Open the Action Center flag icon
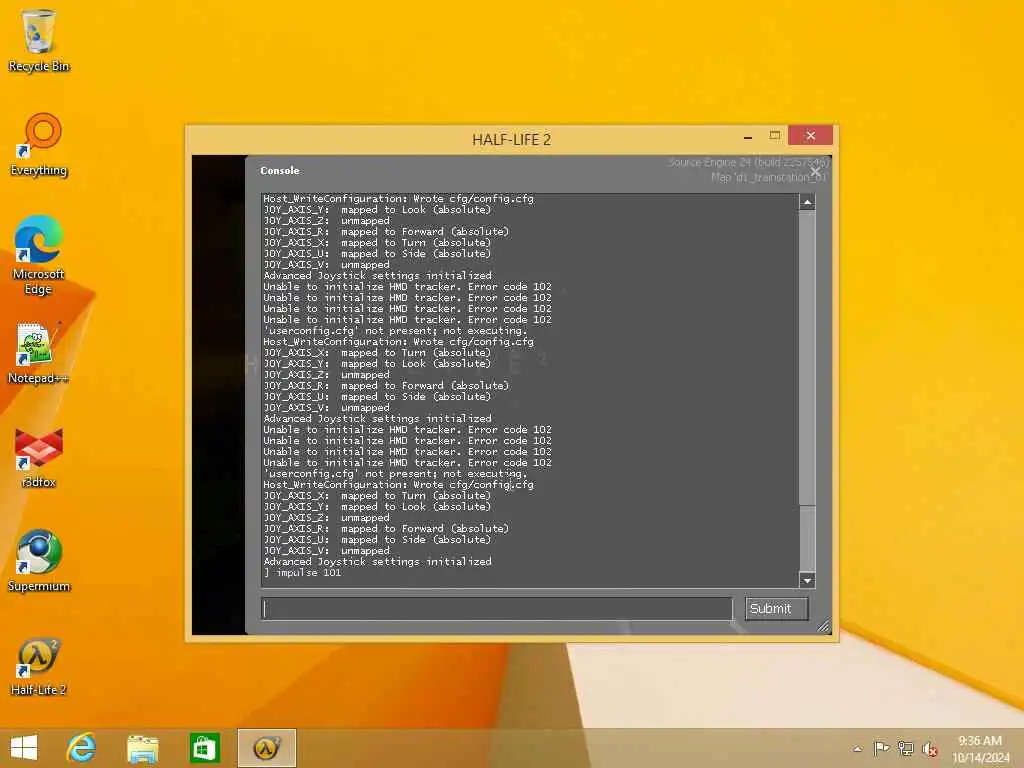 pyautogui.click(x=881, y=748)
